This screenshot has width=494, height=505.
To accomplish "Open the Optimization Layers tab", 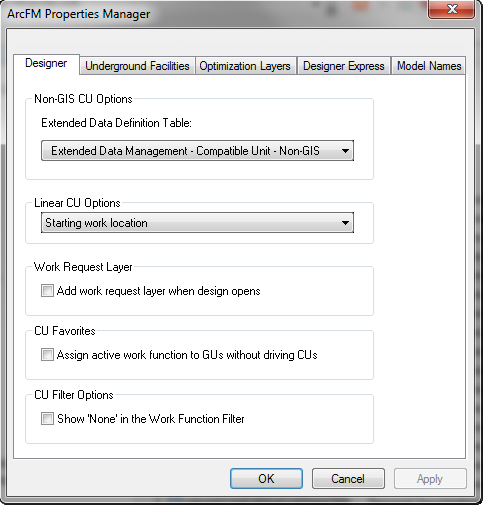I will click(x=245, y=66).
